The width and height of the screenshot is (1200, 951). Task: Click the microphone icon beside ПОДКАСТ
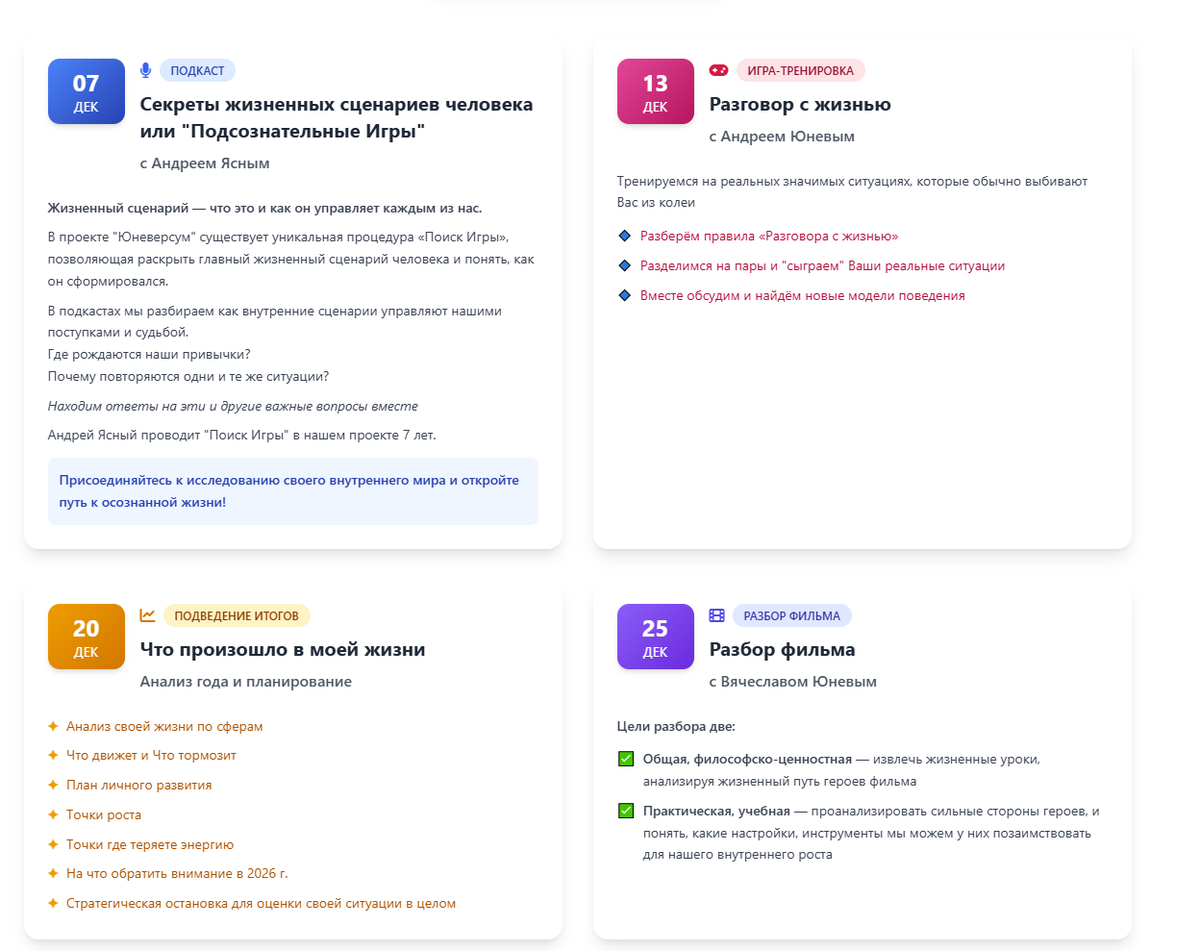(x=146, y=70)
